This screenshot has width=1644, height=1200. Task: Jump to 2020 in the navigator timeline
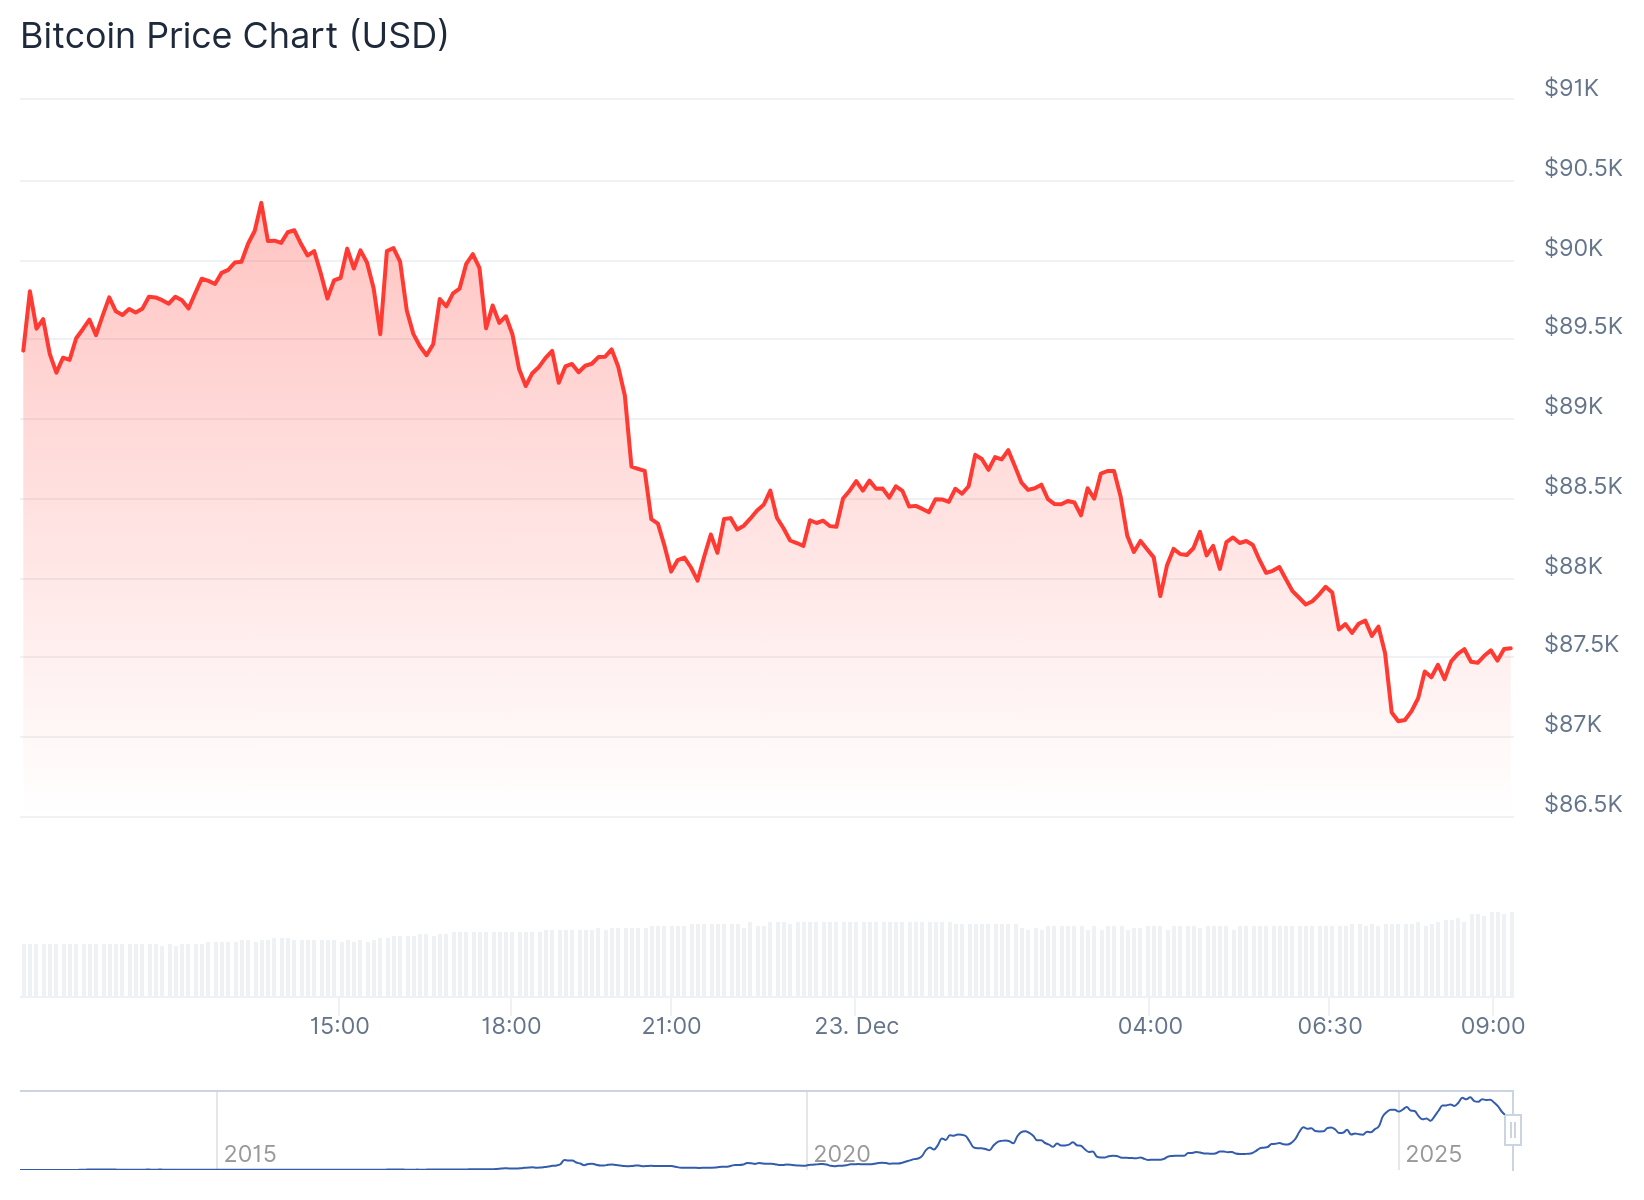(x=842, y=1154)
